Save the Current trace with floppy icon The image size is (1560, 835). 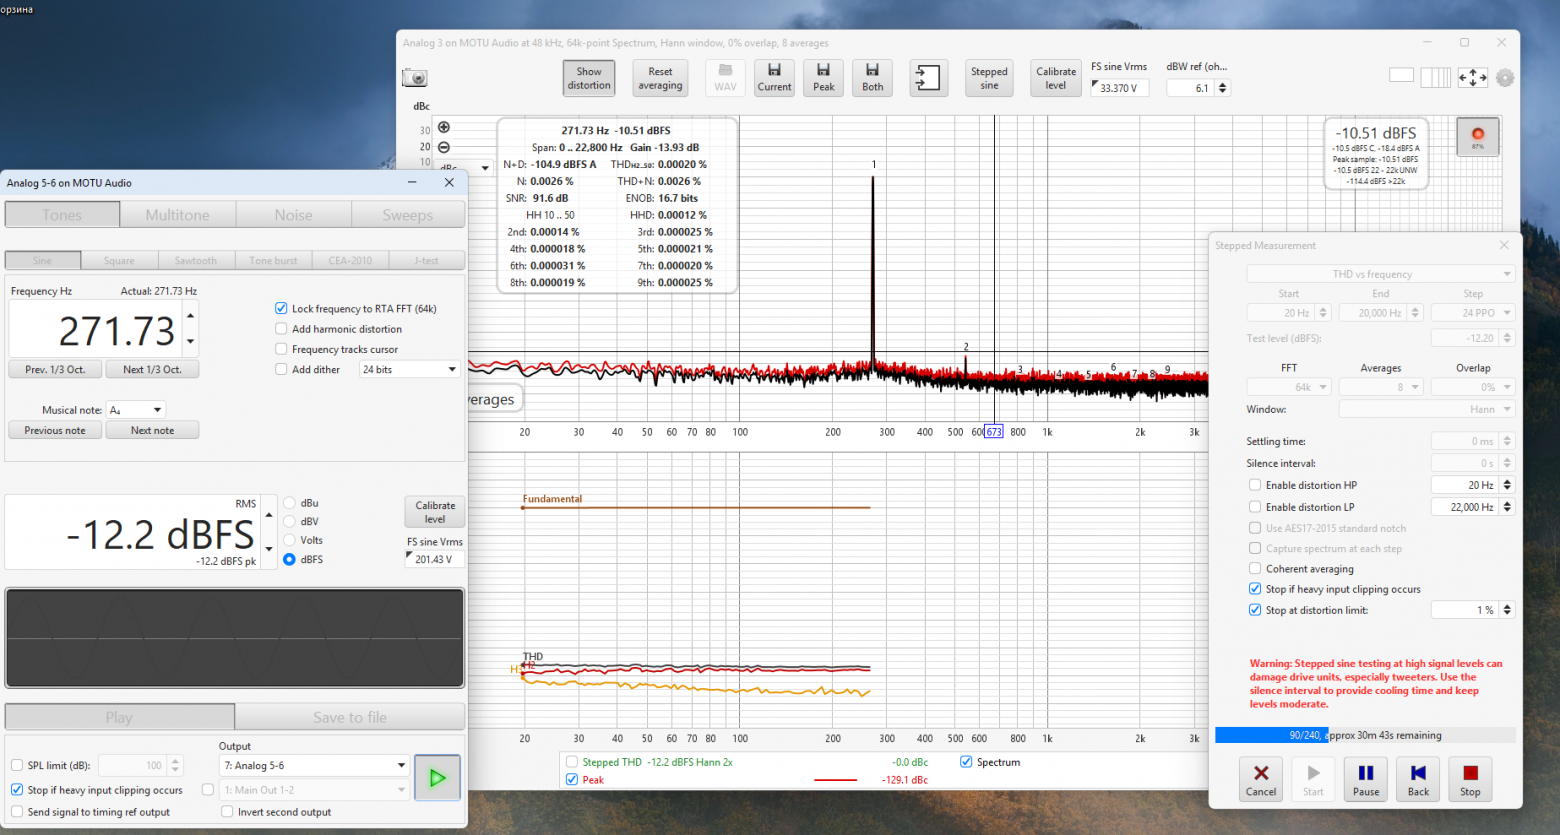774,78
